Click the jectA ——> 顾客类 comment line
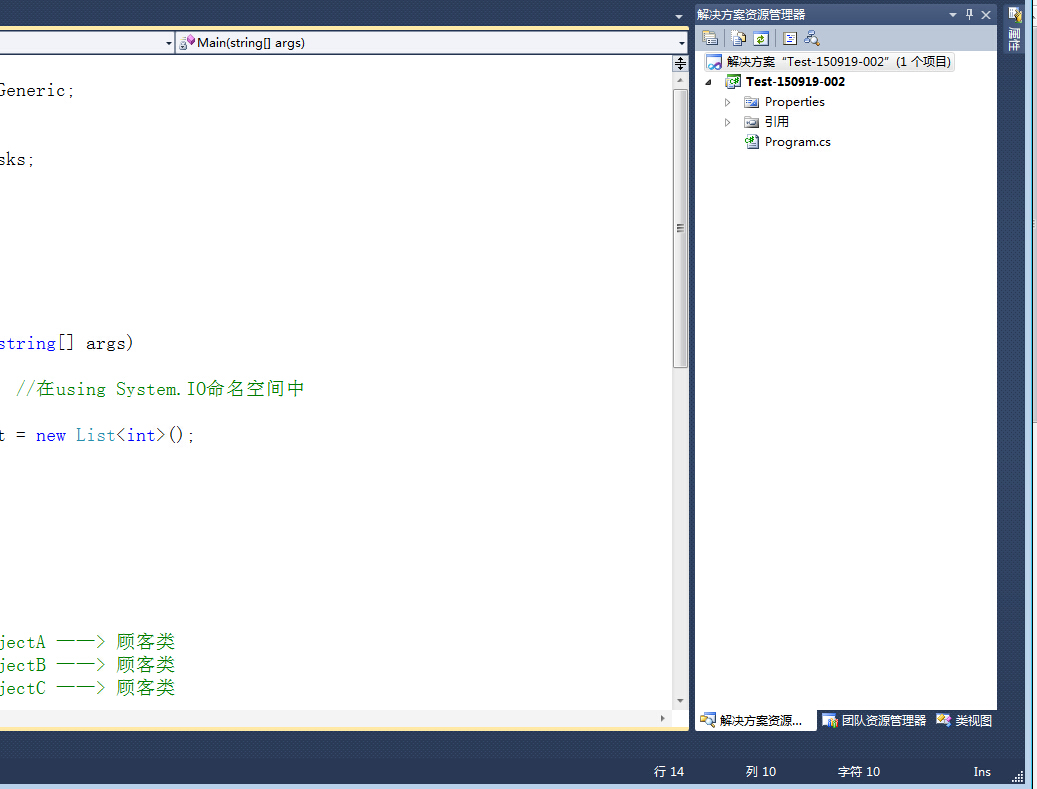The image size is (1037, 789). (87, 642)
